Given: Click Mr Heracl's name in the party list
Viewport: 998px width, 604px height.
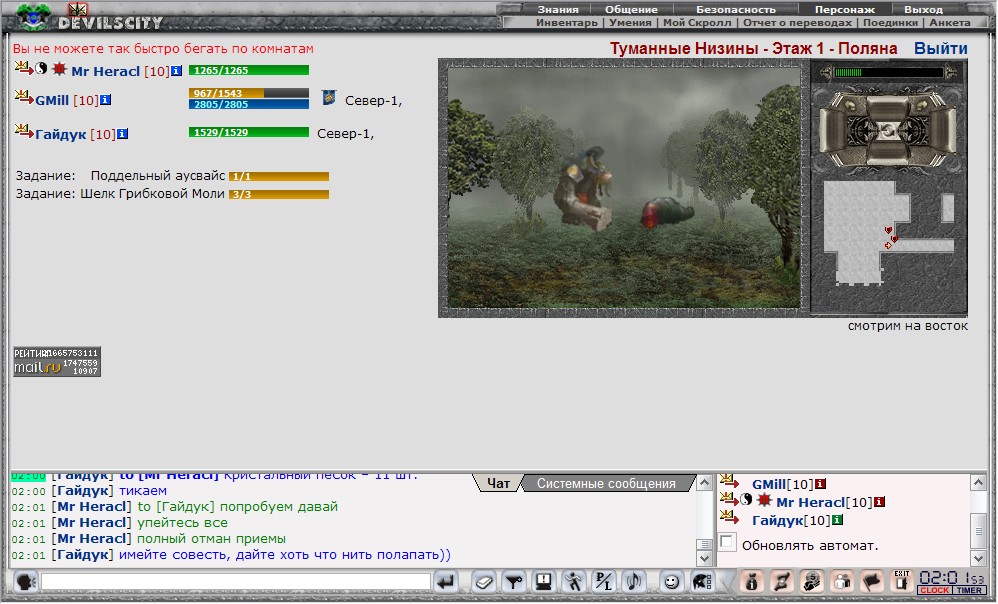Looking at the screenshot, I should tap(105, 71).
